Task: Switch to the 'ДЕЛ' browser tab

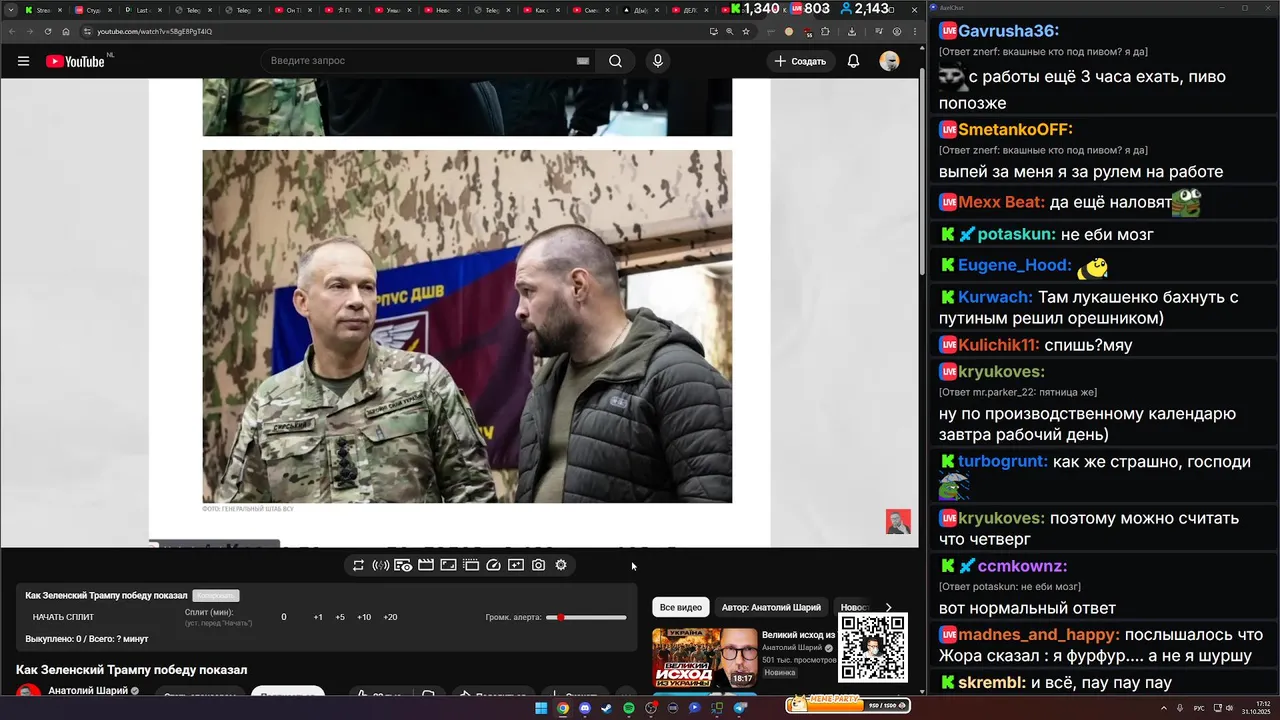Action: click(690, 10)
